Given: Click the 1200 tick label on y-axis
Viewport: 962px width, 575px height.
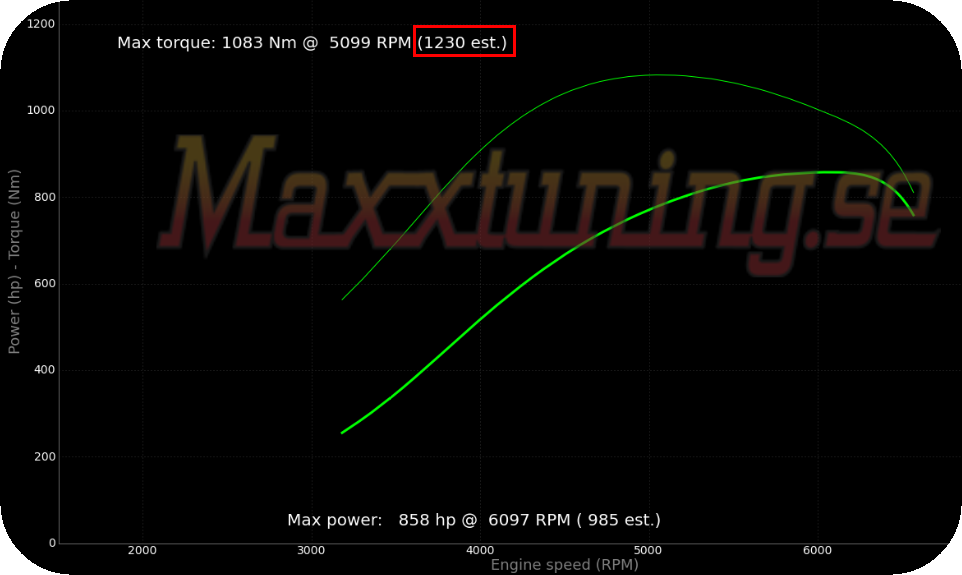Looking at the screenshot, I should [x=40, y=24].
